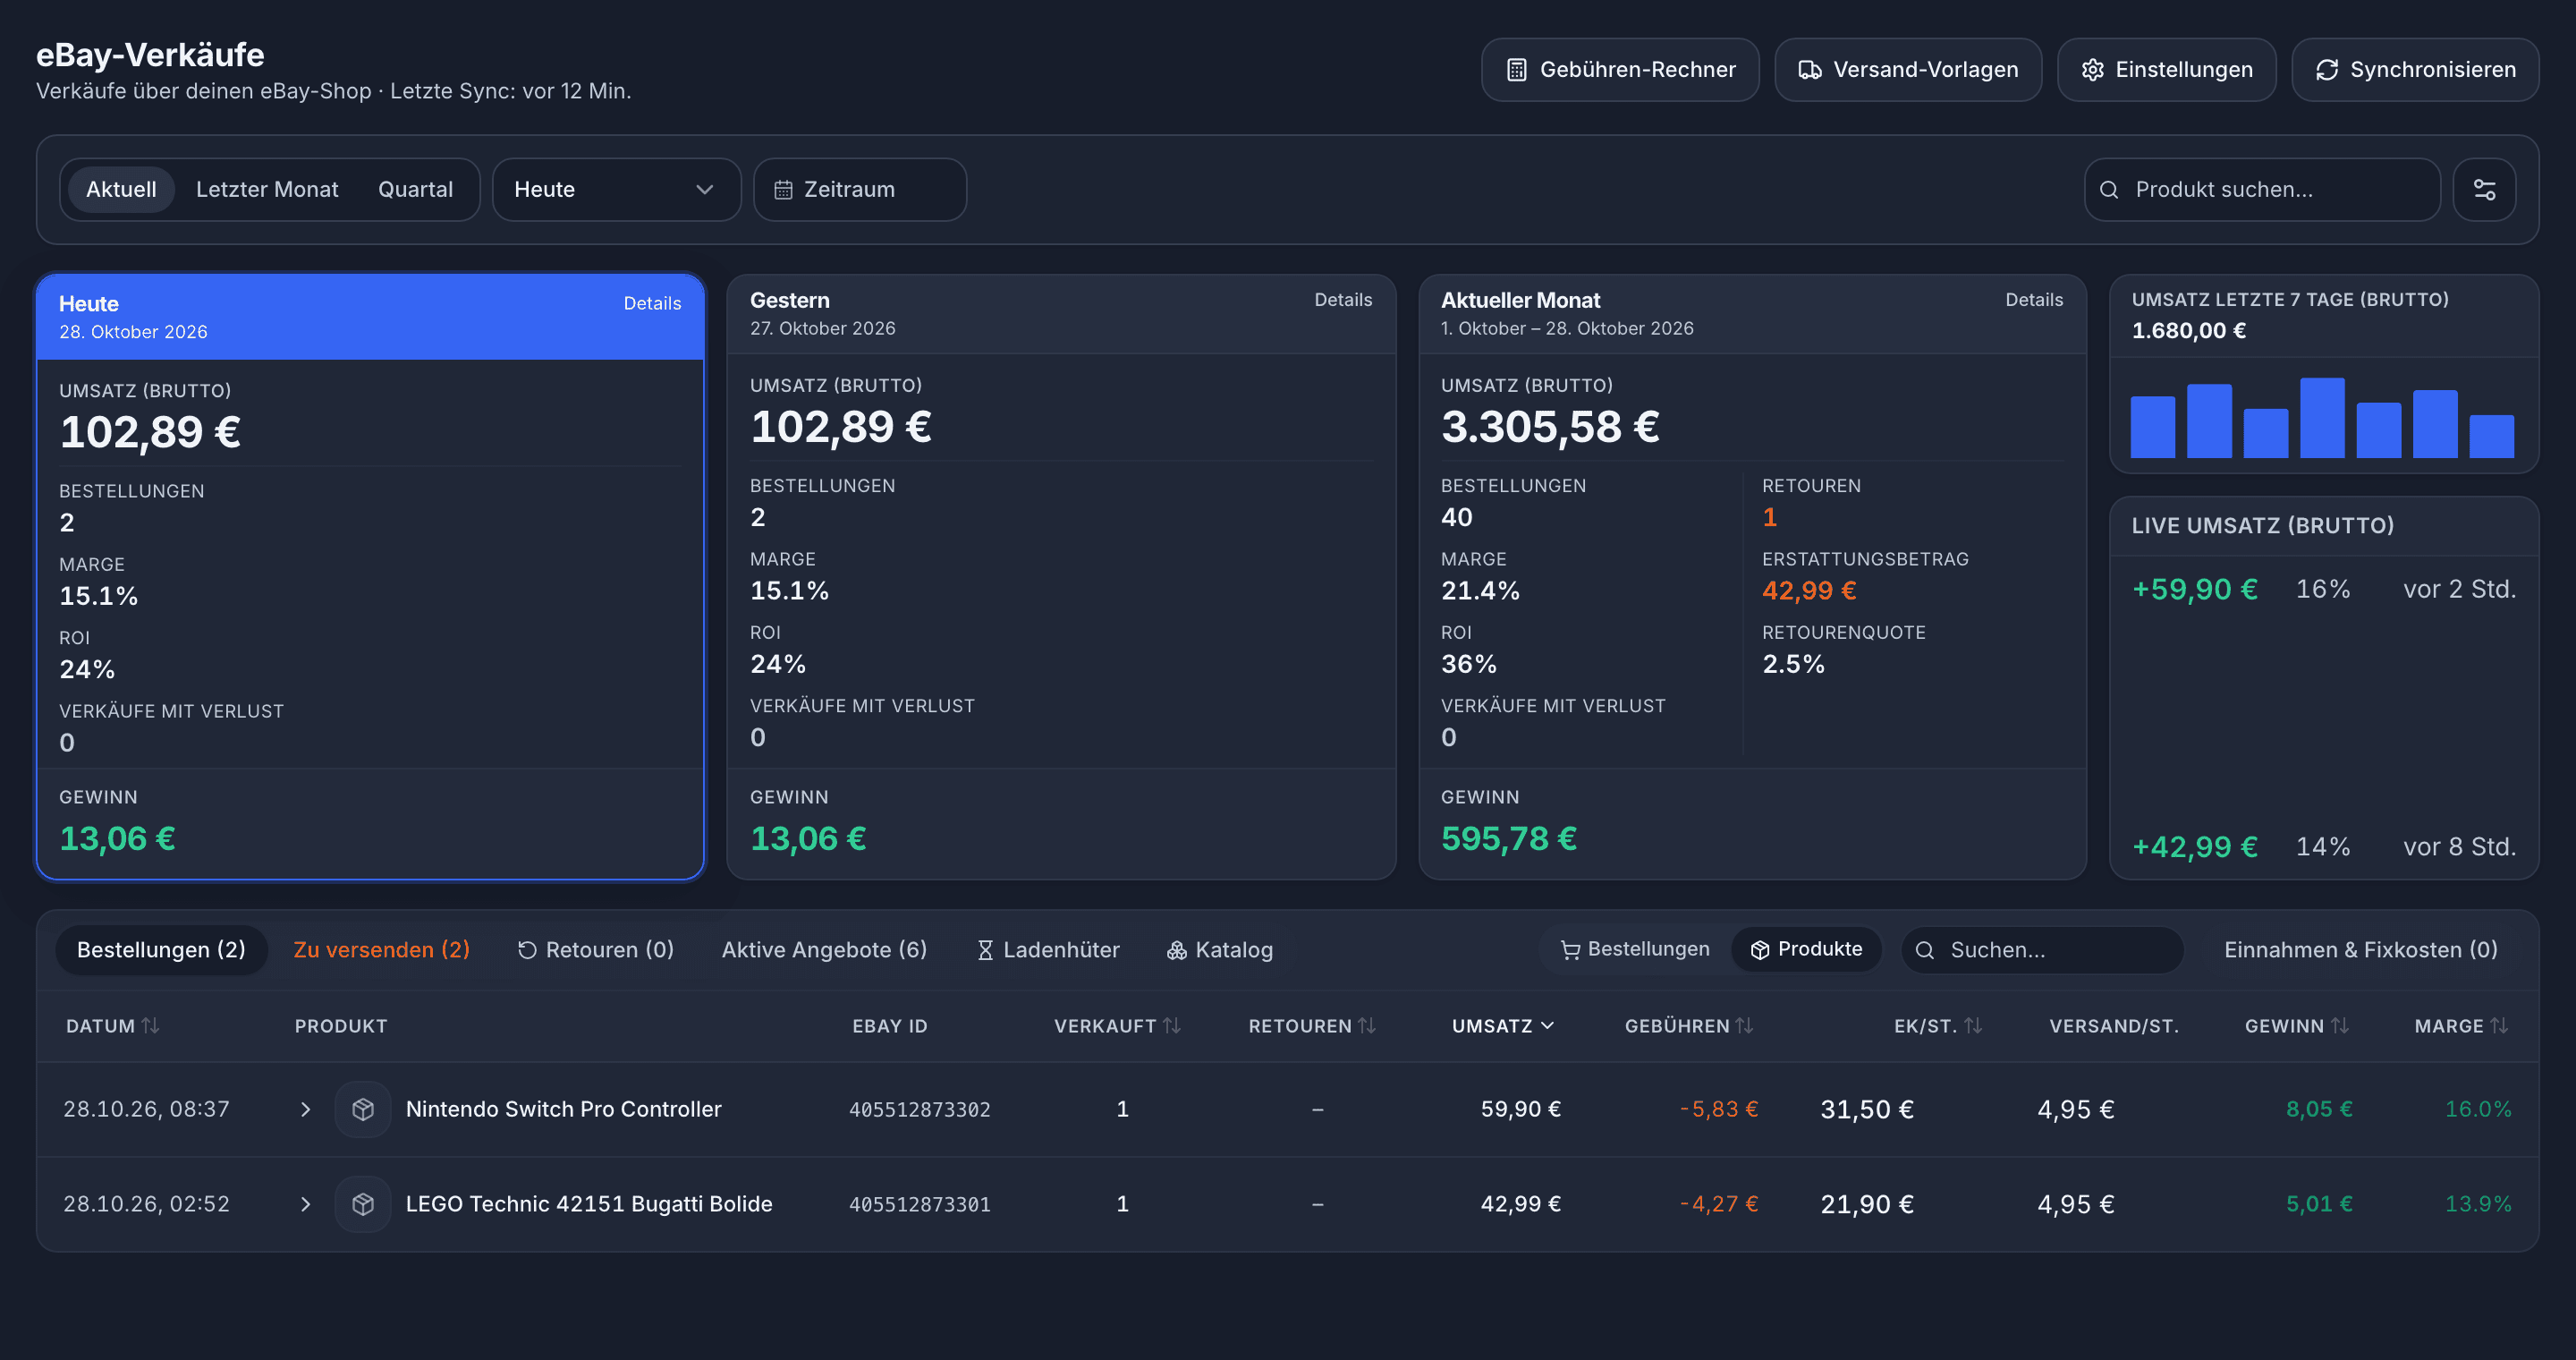Switch view to Bestellungen with cart icon

pyautogui.click(x=1634, y=949)
